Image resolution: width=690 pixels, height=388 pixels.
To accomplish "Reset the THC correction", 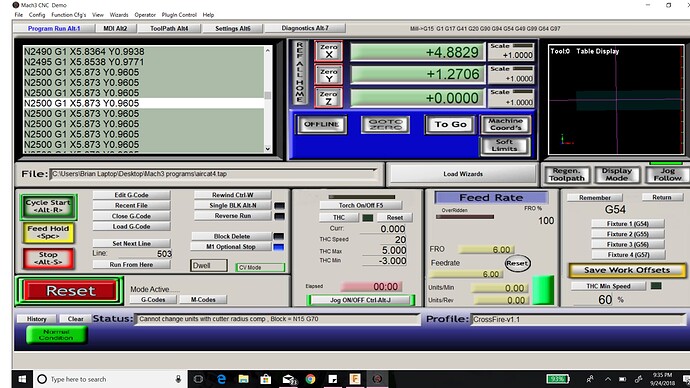I will click(x=395, y=217).
